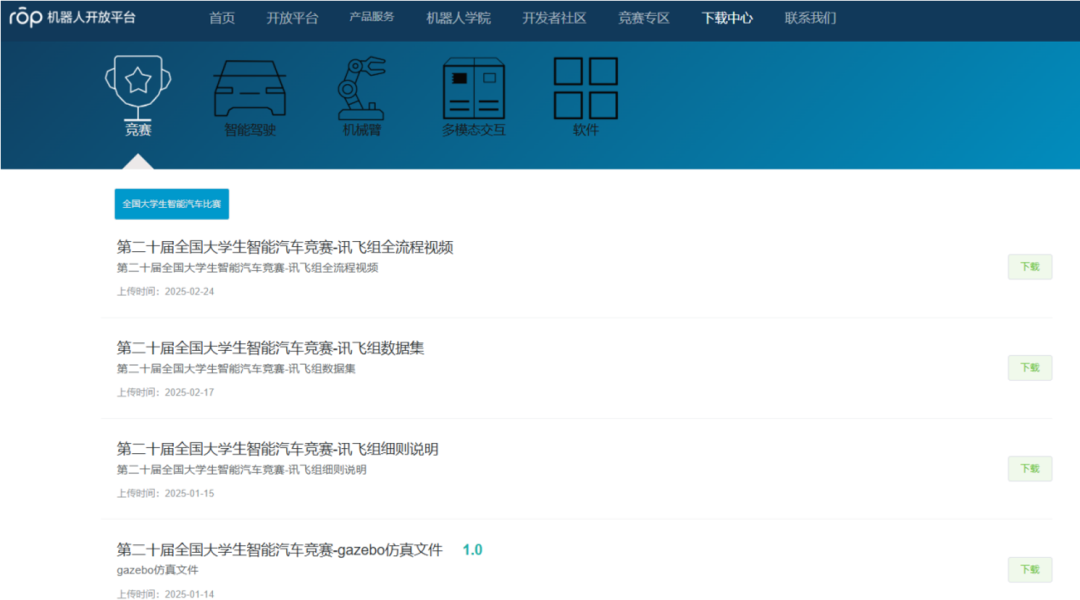Select the 机械臂 robotic arm icon
The width and height of the screenshot is (1080, 600).
pos(362,88)
